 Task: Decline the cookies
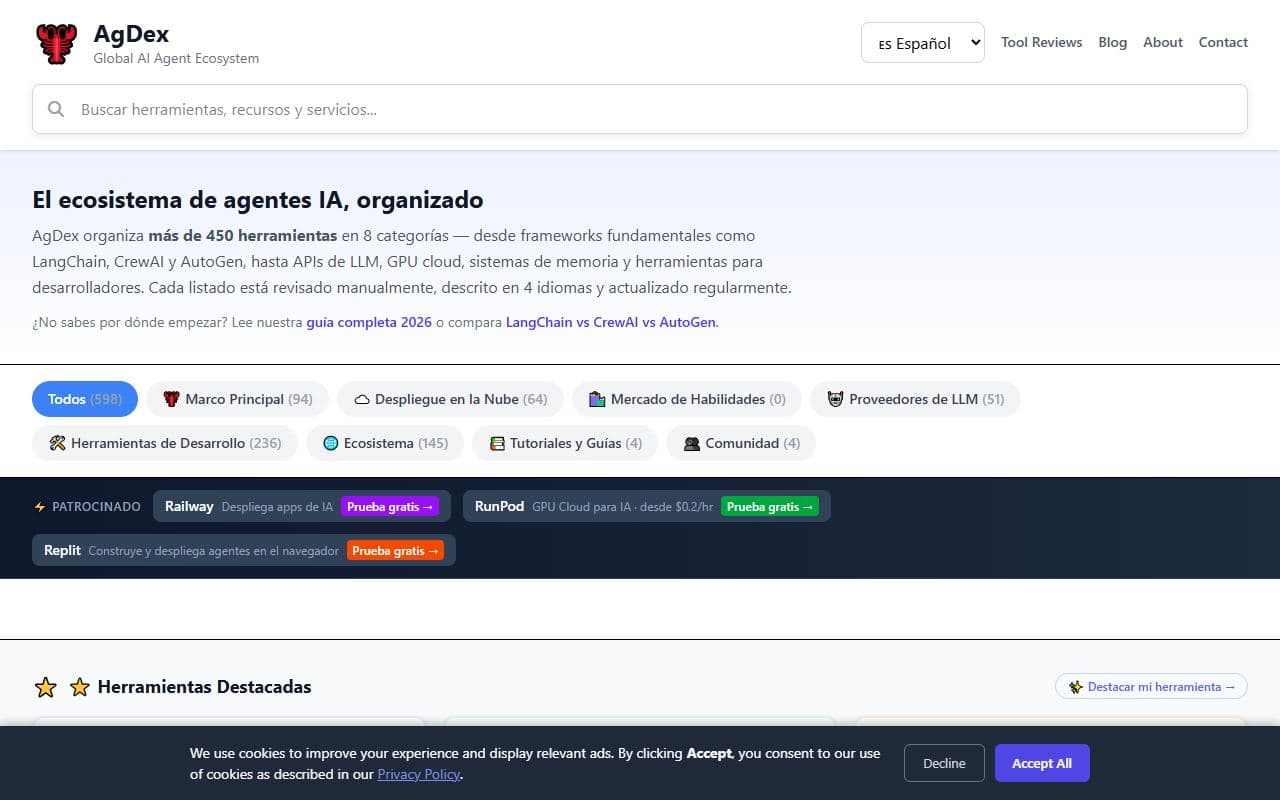click(944, 763)
